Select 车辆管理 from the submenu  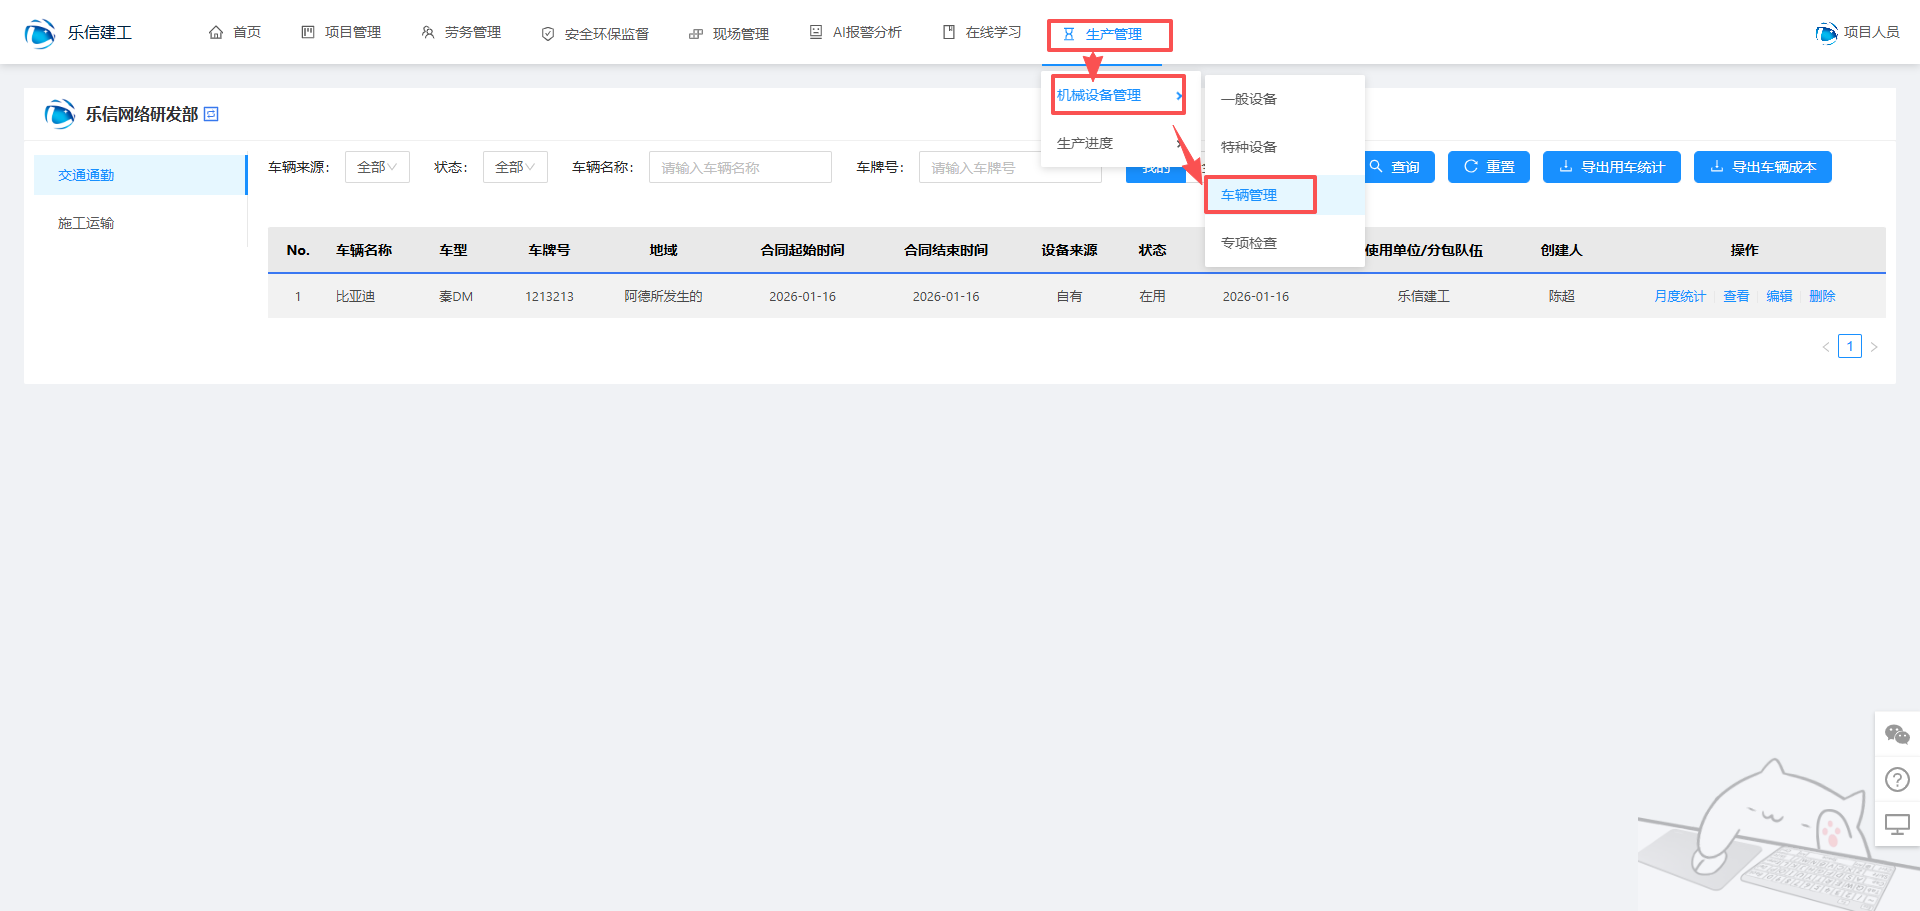coord(1249,195)
